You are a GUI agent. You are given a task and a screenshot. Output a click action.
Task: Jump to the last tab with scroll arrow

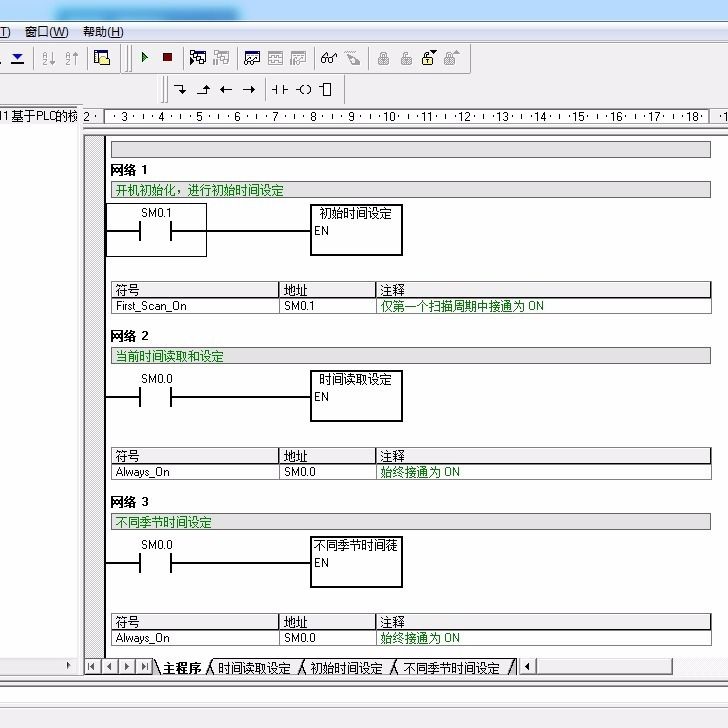pyautogui.click(x=144, y=667)
